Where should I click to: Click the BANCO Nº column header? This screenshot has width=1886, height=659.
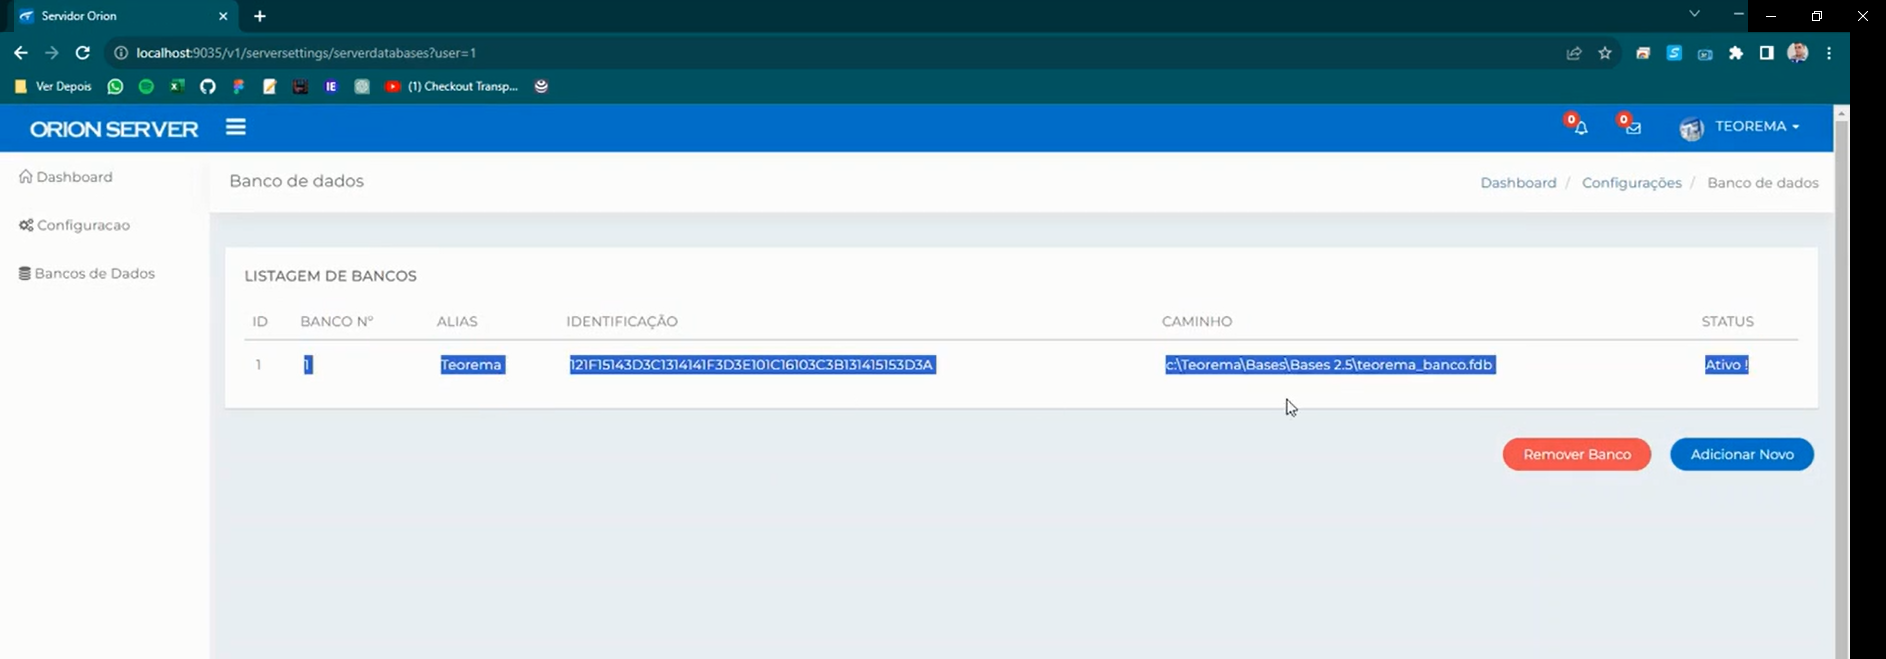pyautogui.click(x=336, y=321)
